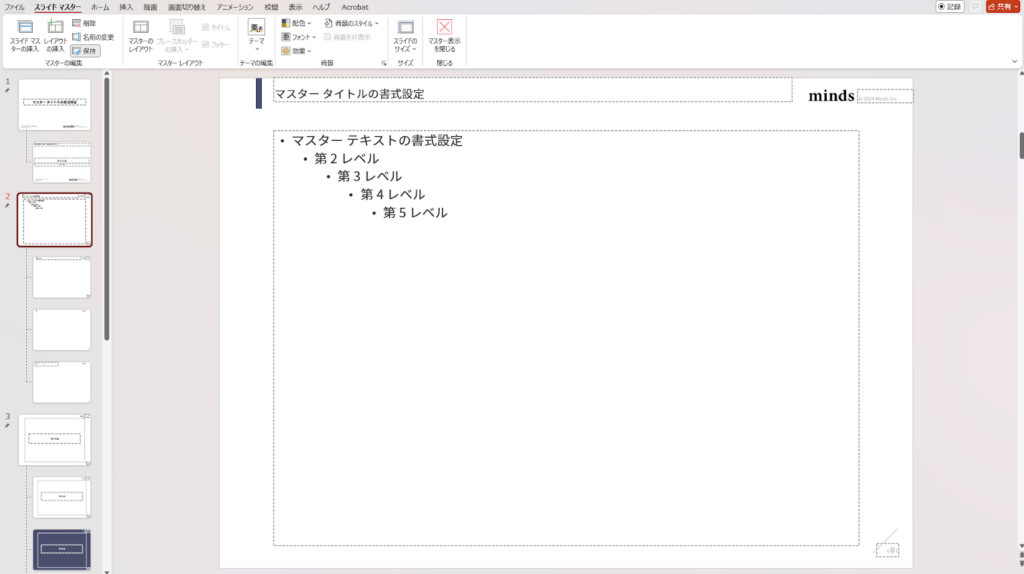Toggle the タイトル checkbox
This screenshot has width=1024, height=574.
pyautogui.click(x=215, y=28)
